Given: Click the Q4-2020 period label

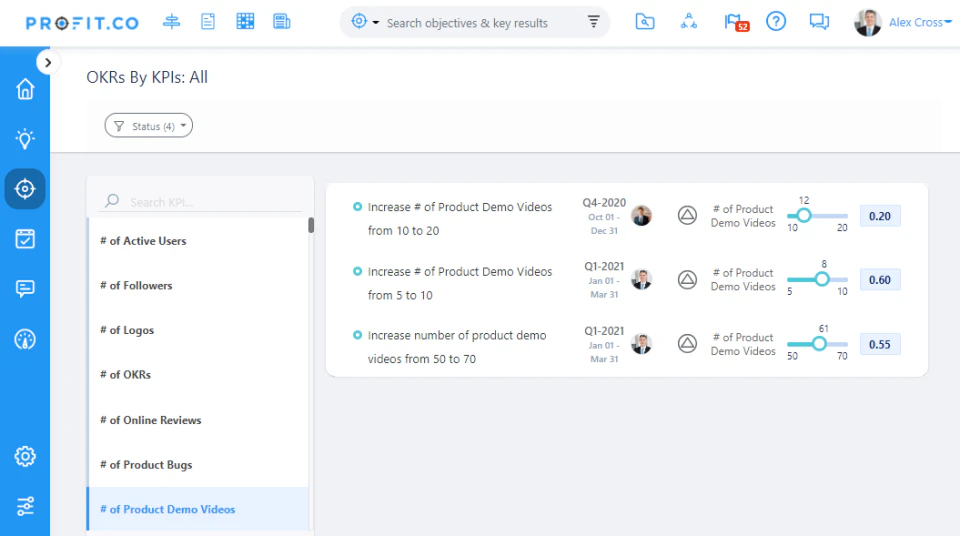Looking at the screenshot, I should [604, 203].
